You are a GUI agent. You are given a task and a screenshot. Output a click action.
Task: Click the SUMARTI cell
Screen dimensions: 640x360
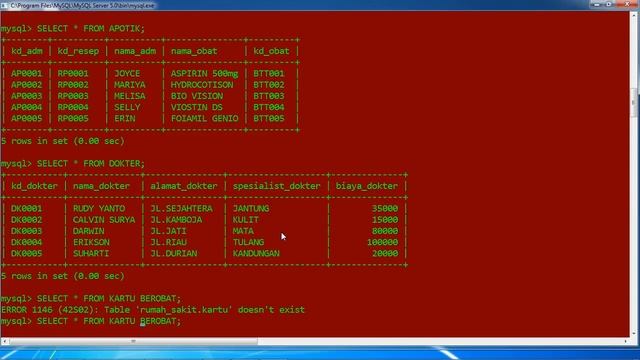[91, 253]
